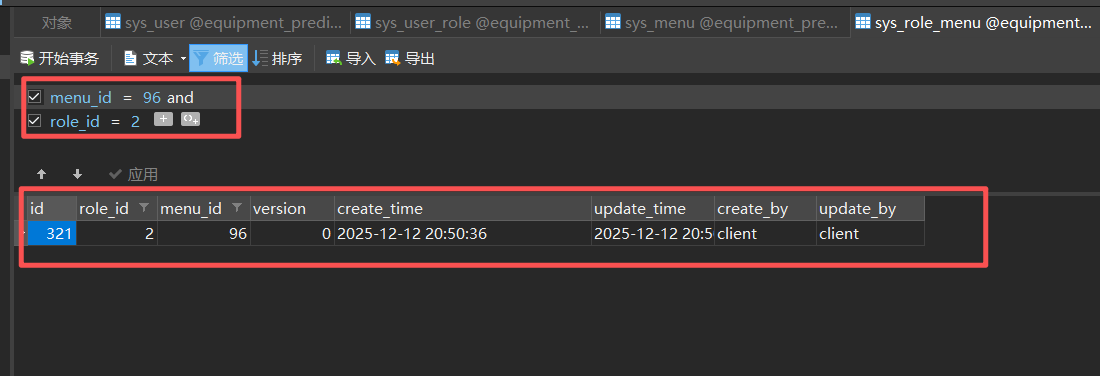Open the menu_id column filter funnel

click(x=237, y=208)
